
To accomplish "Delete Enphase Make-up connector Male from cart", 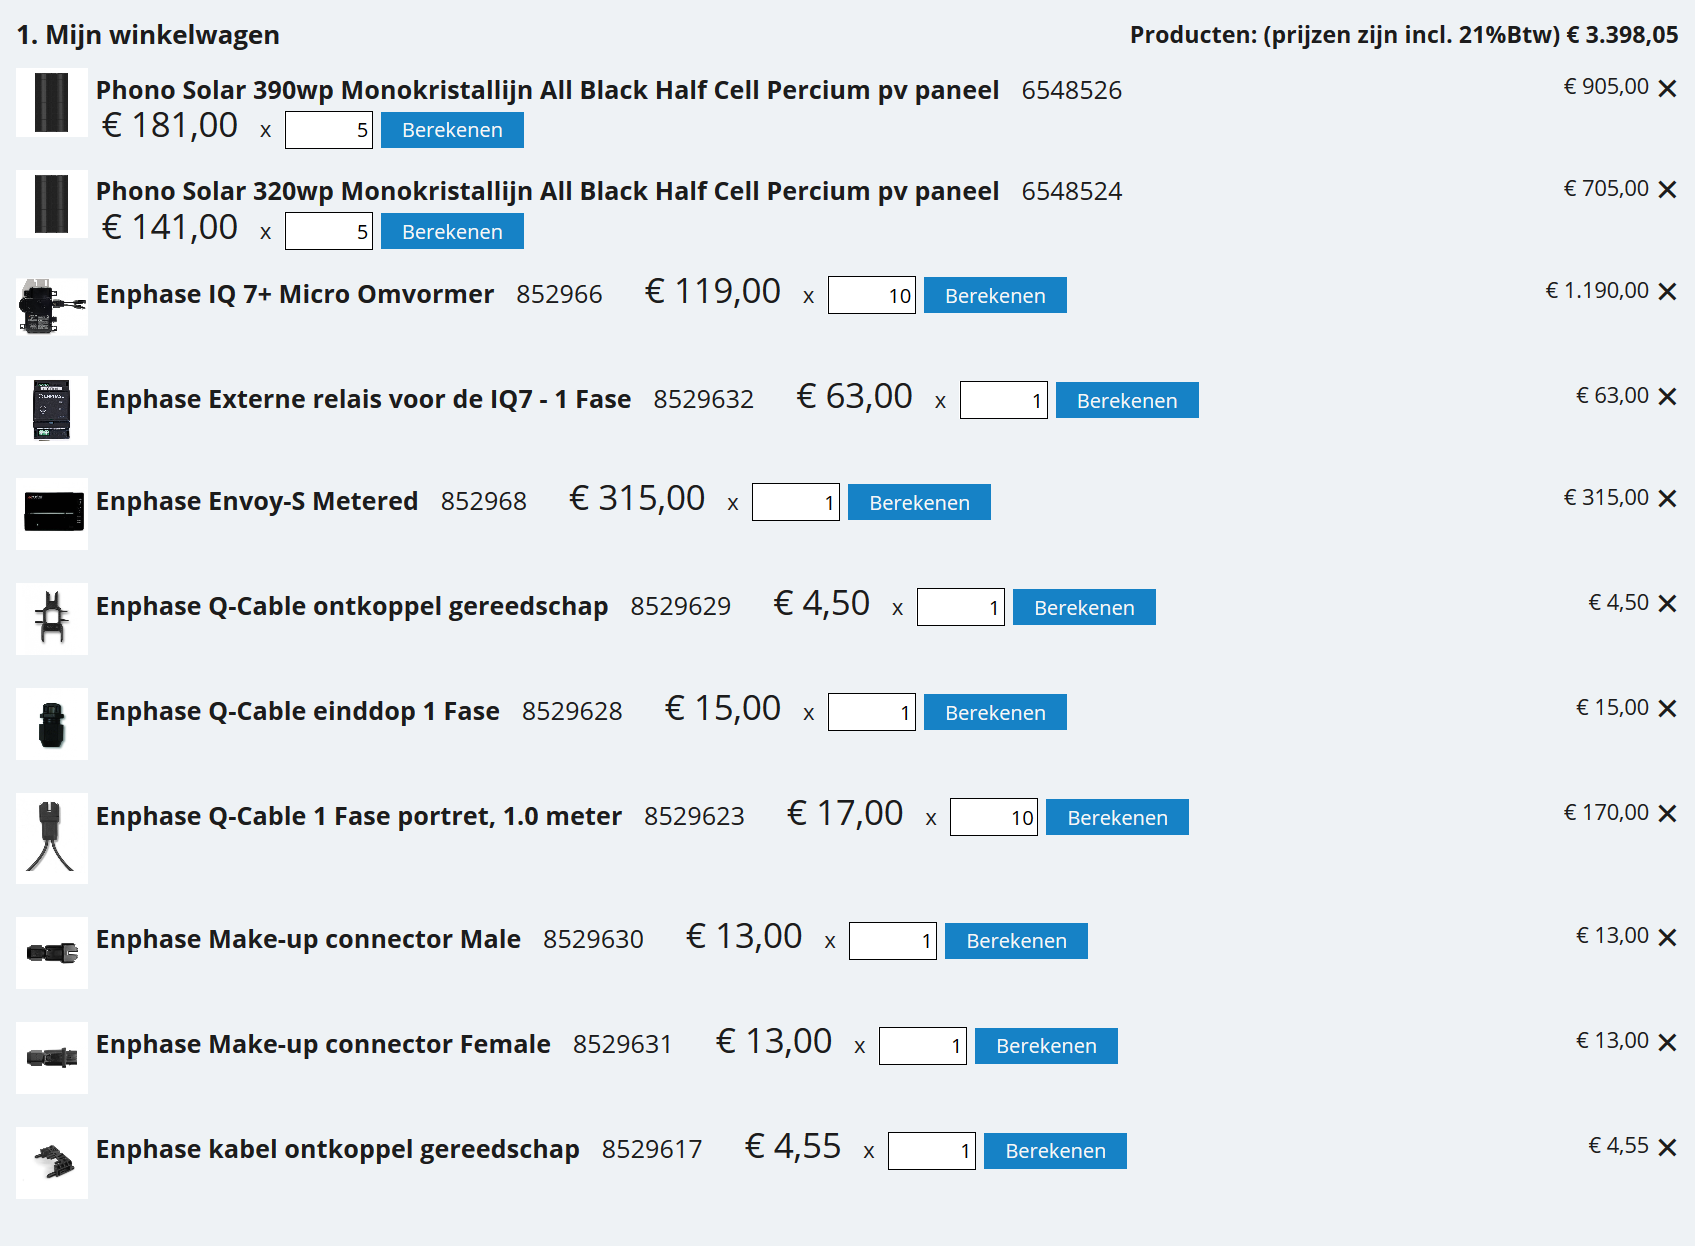I will [x=1667, y=937].
